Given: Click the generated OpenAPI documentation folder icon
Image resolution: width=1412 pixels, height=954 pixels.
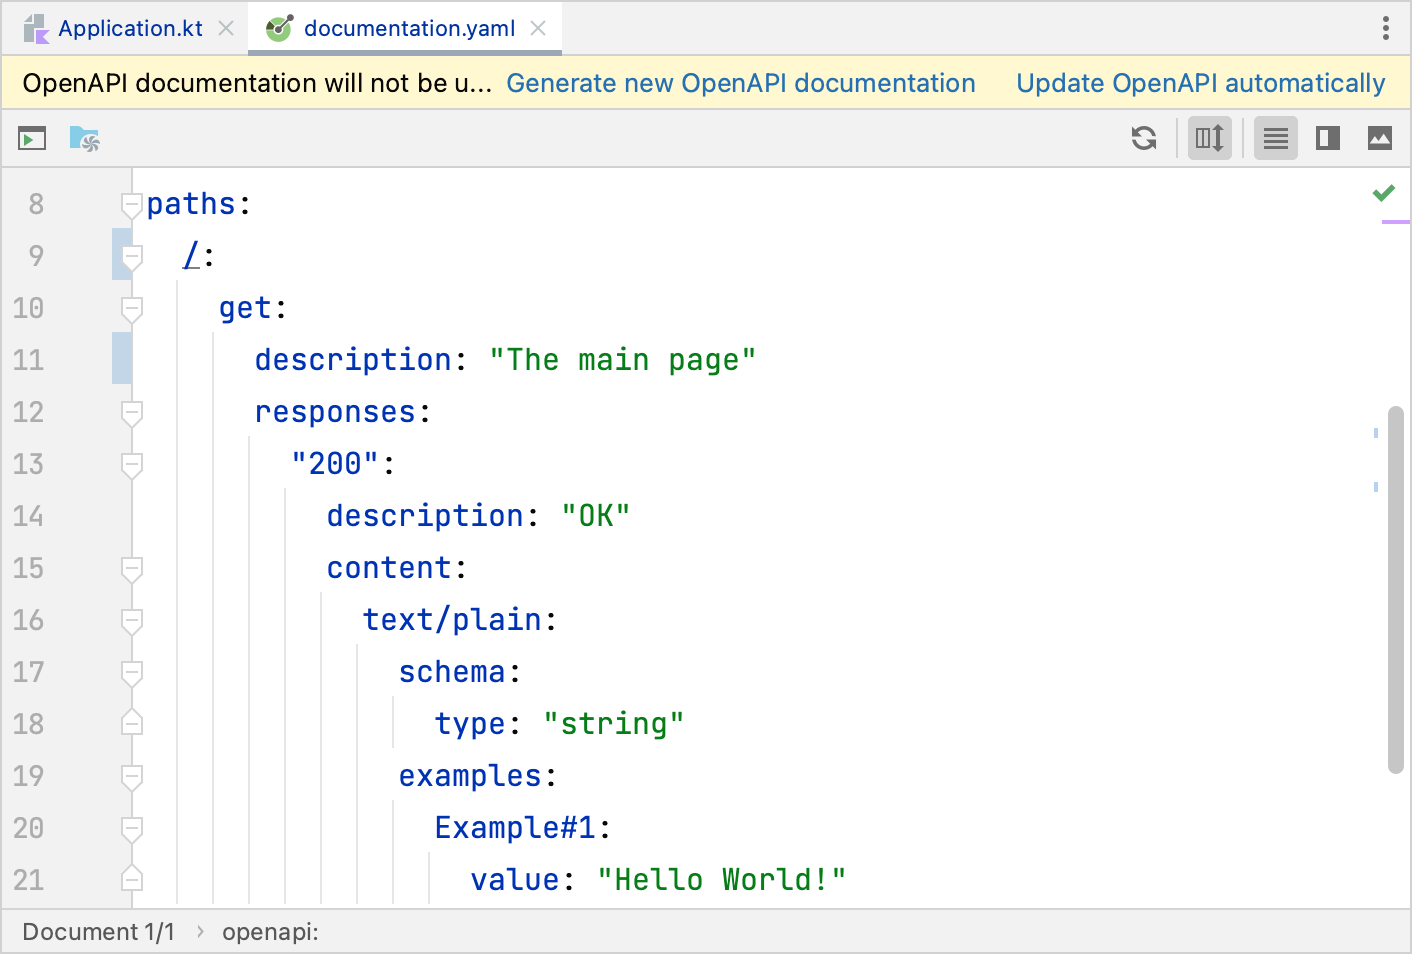Looking at the screenshot, I should (85, 138).
